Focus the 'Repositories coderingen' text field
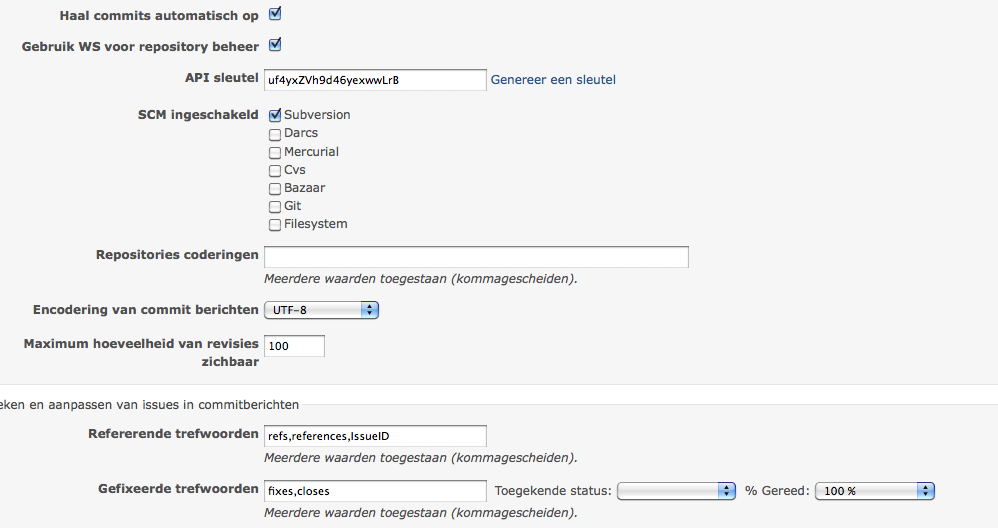The width and height of the screenshot is (998, 528). [476, 257]
